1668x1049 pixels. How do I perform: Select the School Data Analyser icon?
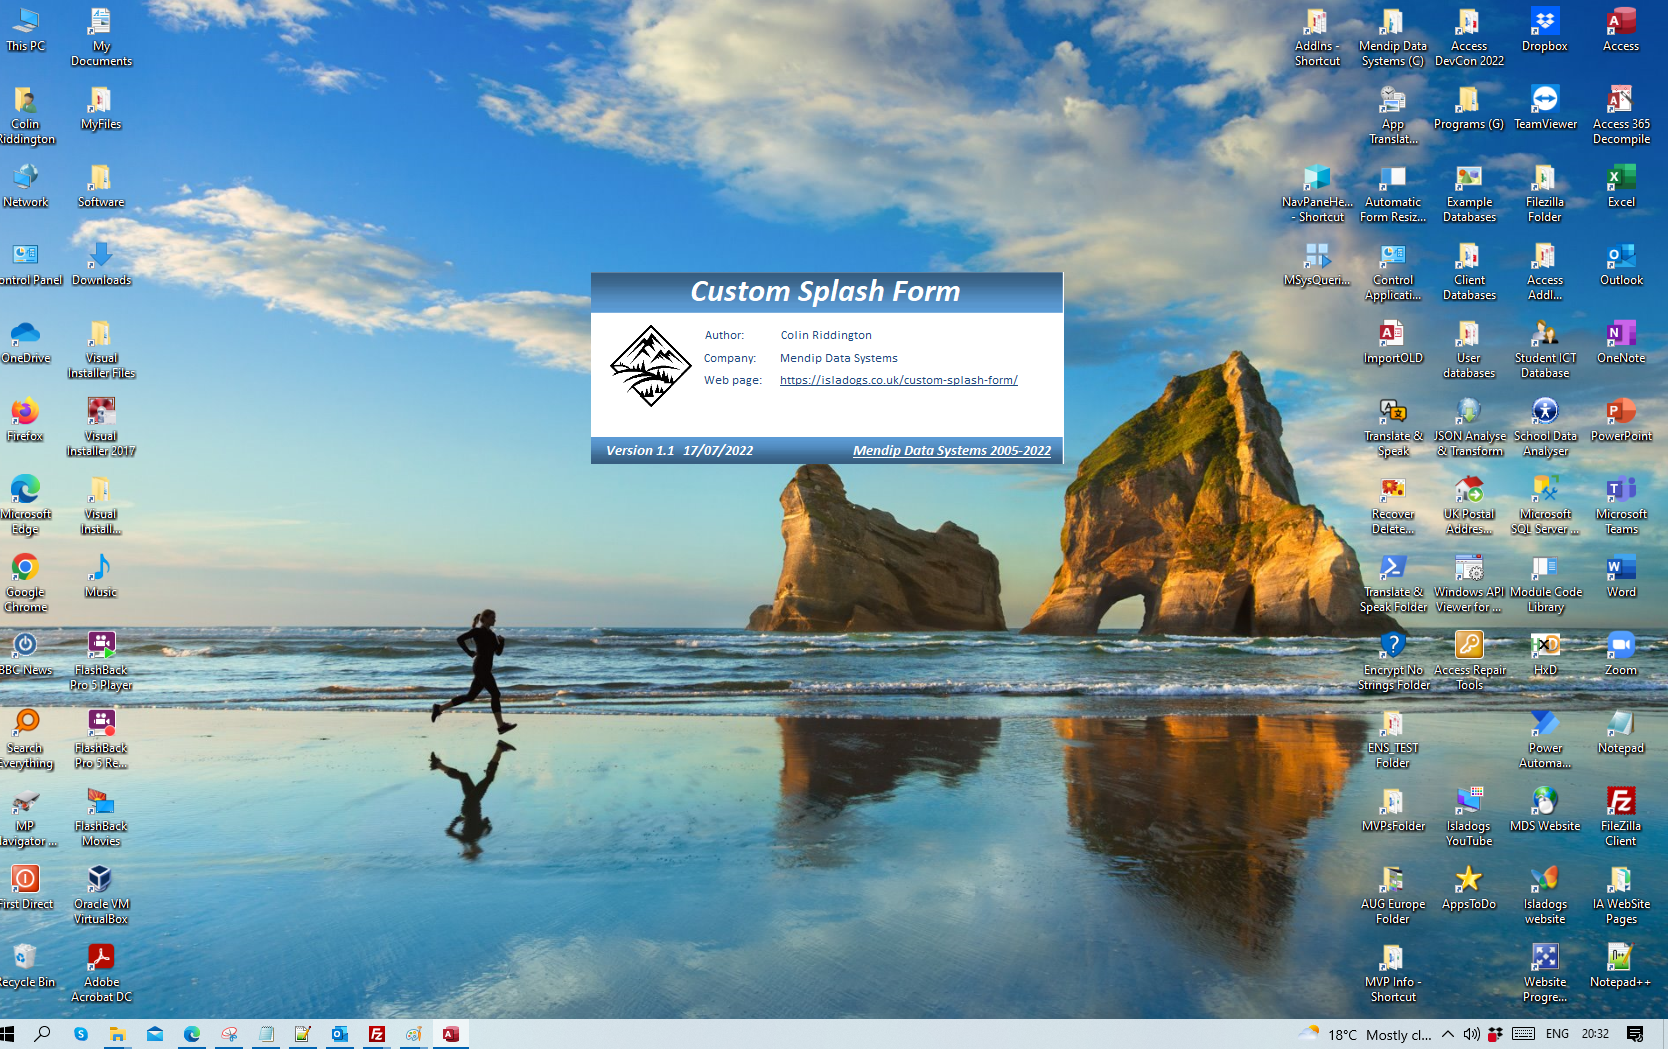point(1545,427)
